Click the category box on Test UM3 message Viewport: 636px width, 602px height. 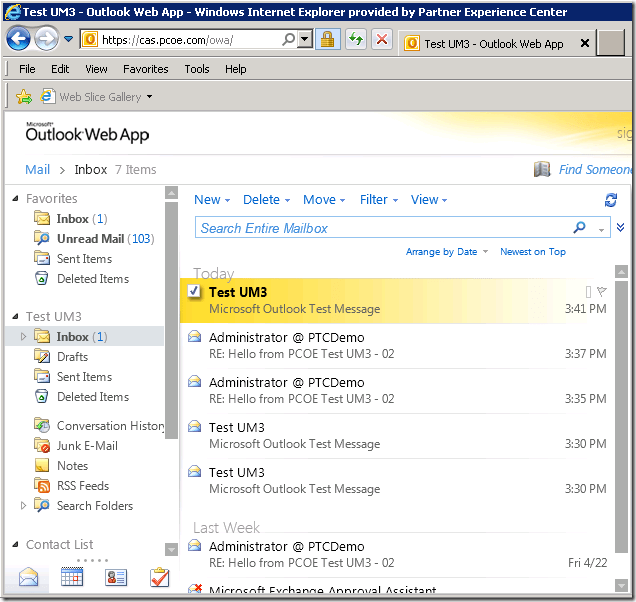tap(588, 291)
